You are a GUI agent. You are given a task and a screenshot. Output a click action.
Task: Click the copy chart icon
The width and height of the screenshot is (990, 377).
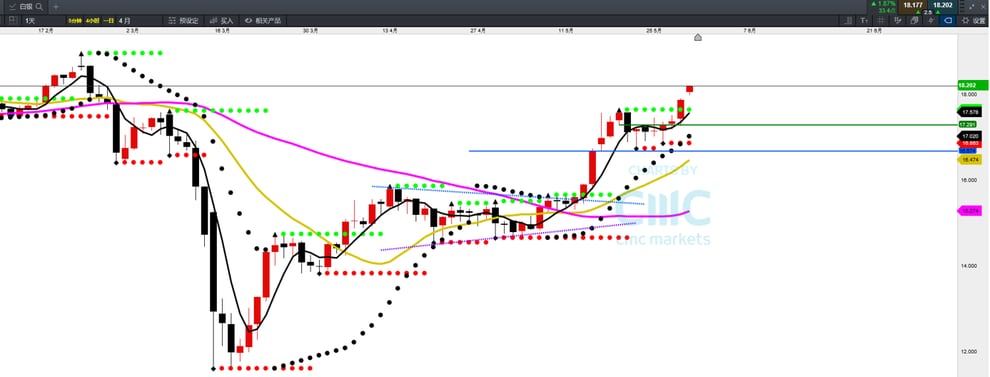[x=914, y=20]
